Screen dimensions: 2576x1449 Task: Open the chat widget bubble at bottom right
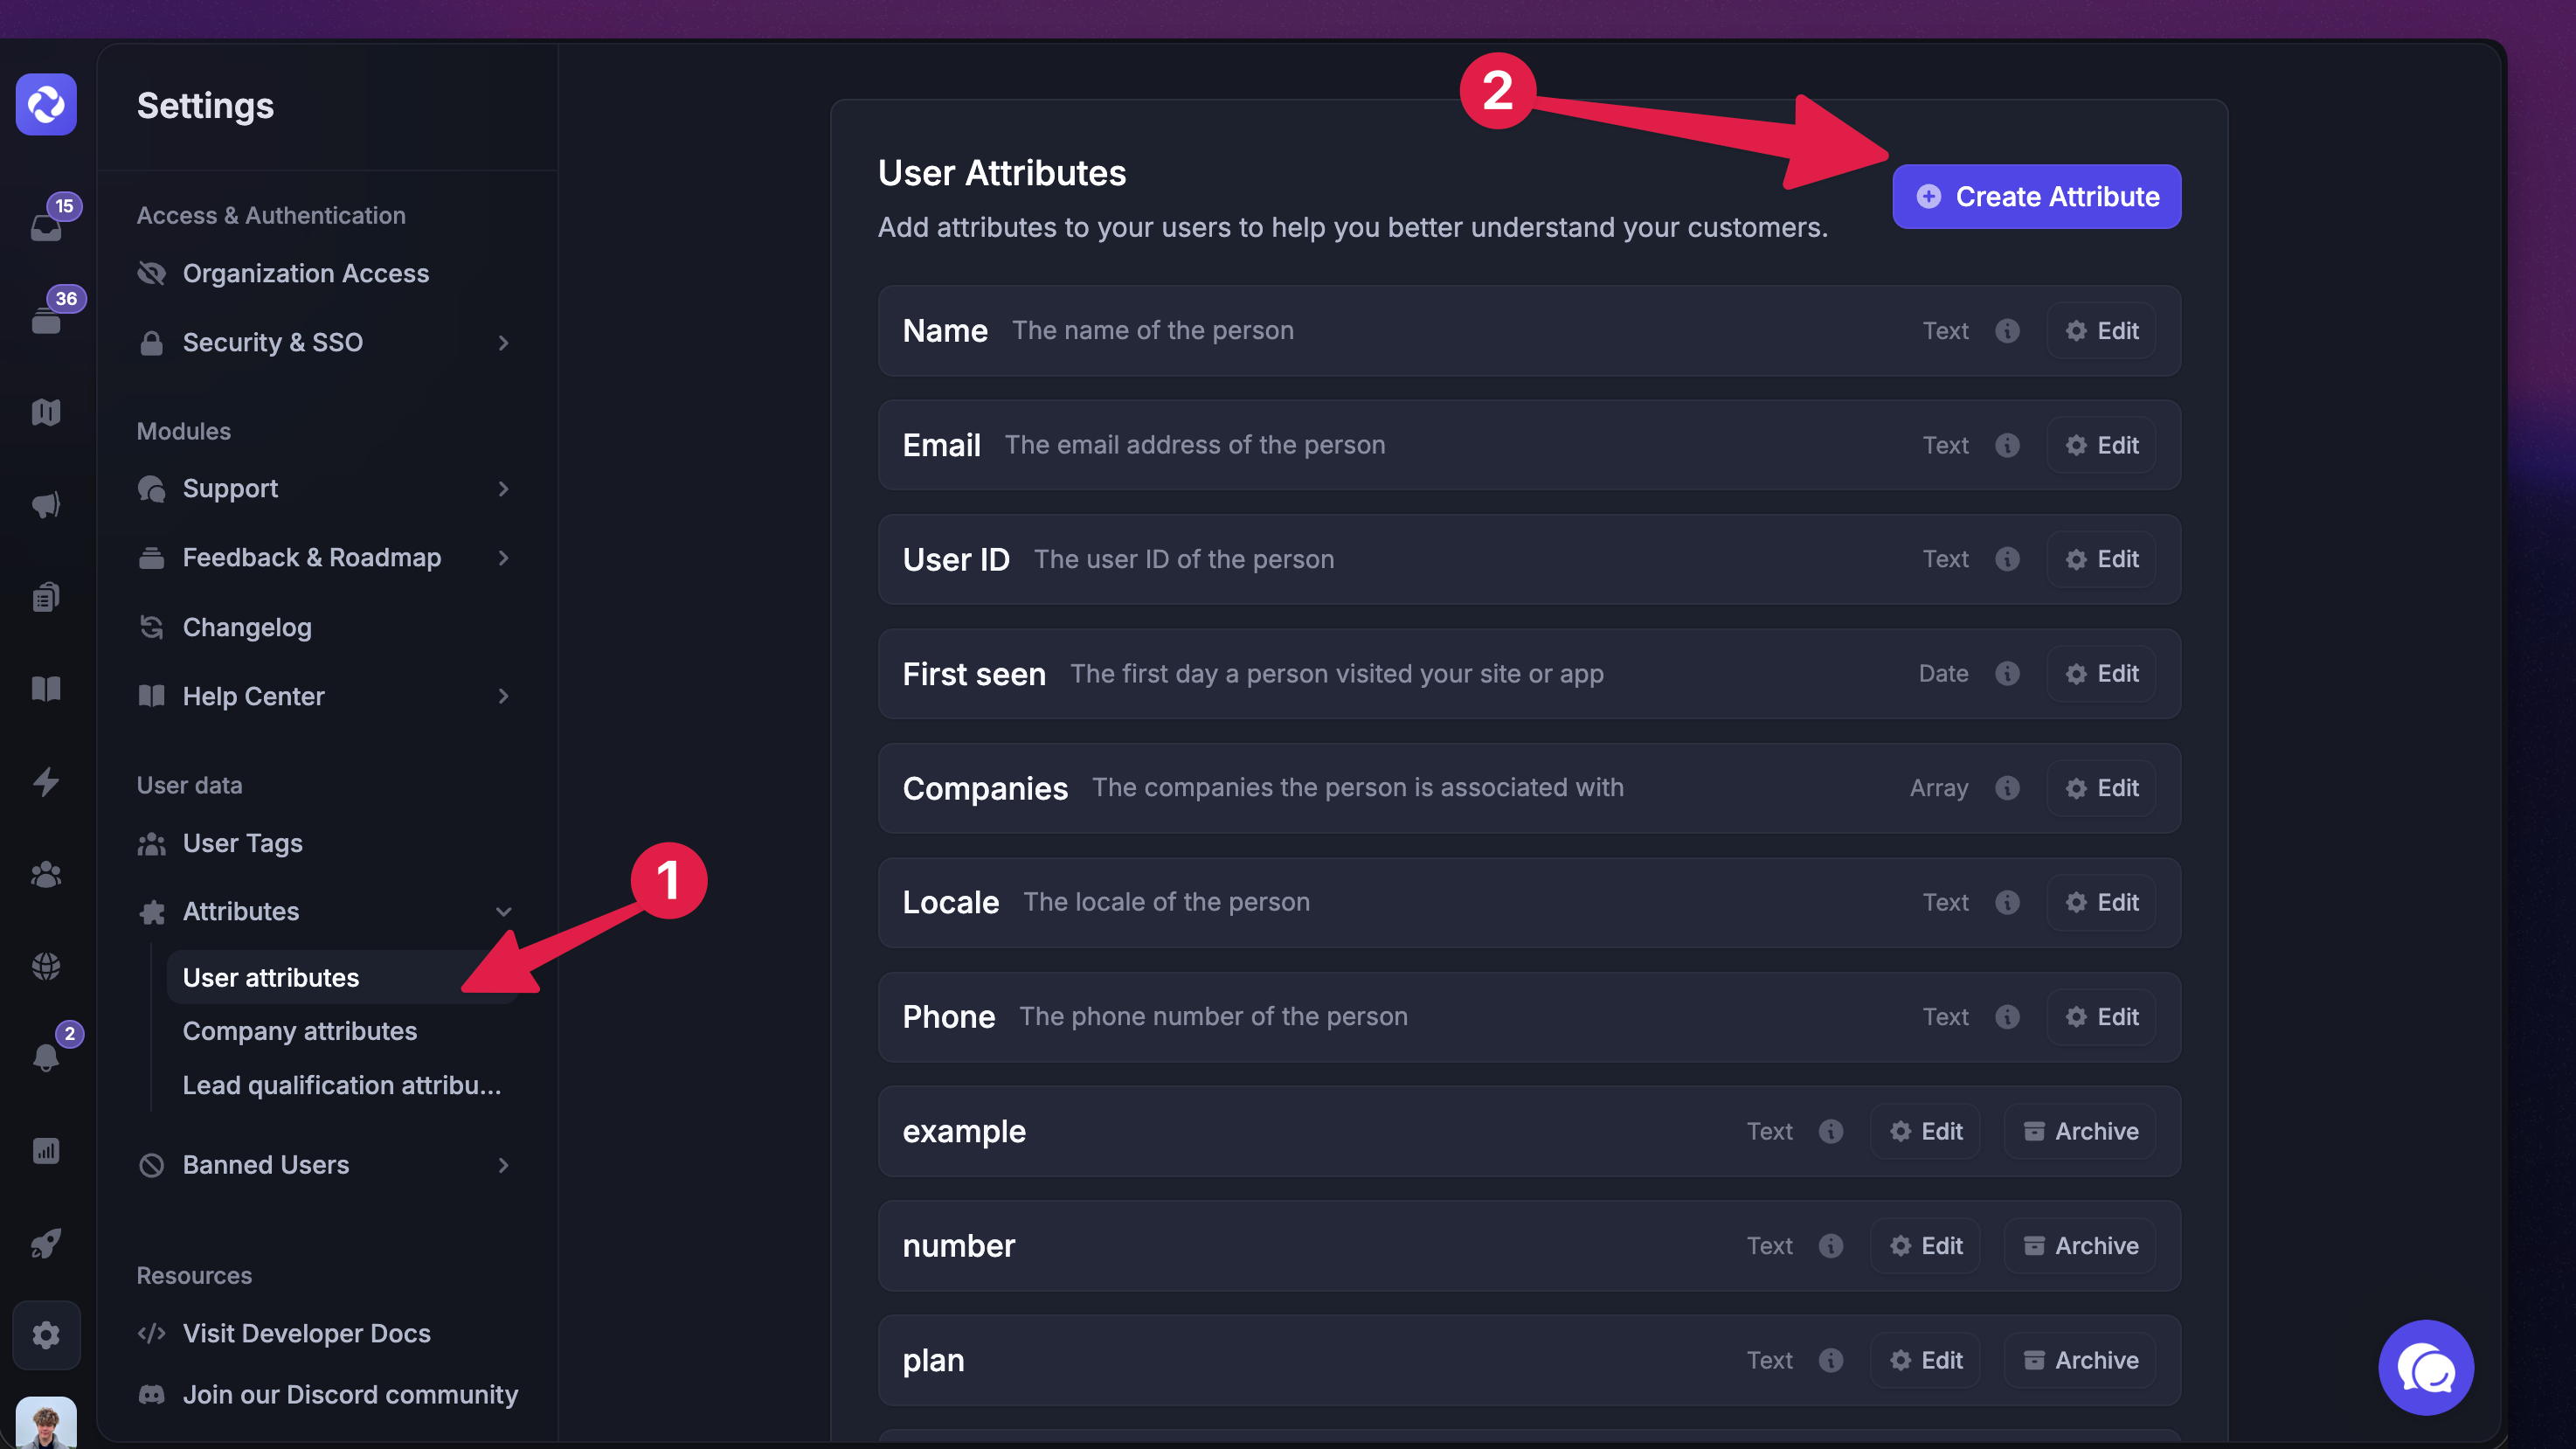(x=2425, y=1368)
